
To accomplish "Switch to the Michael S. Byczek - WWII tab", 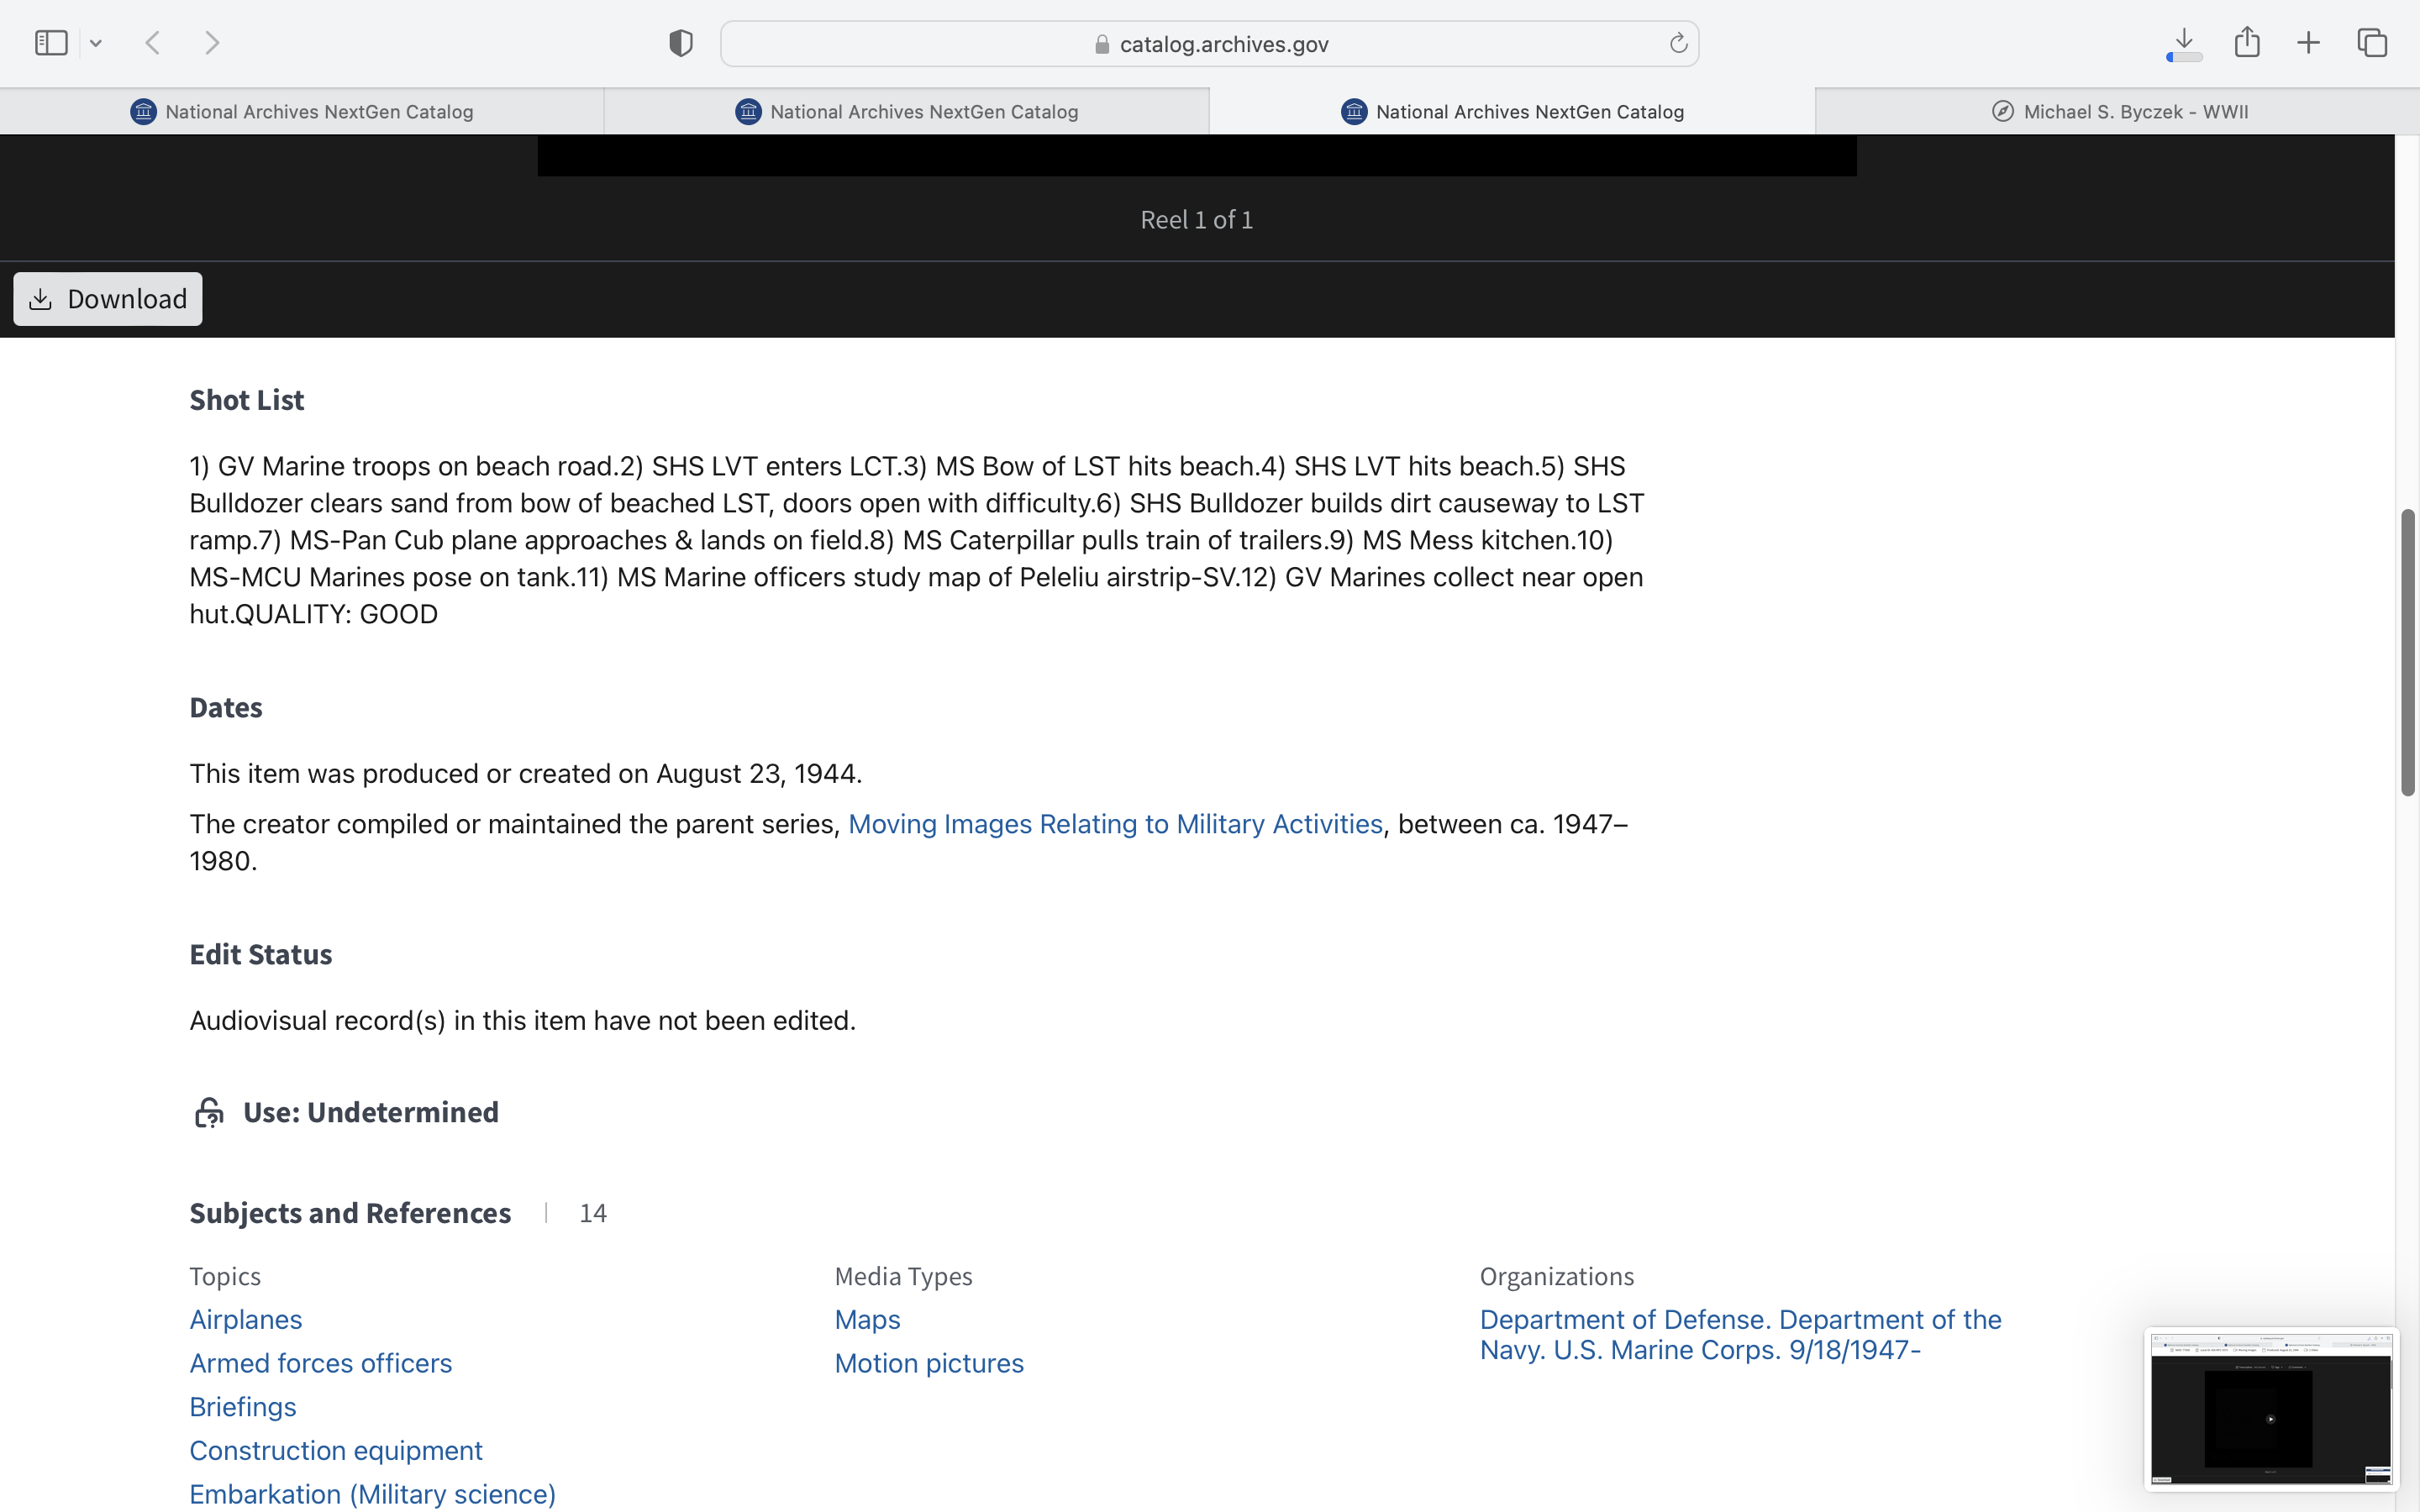I will tap(2118, 112).
